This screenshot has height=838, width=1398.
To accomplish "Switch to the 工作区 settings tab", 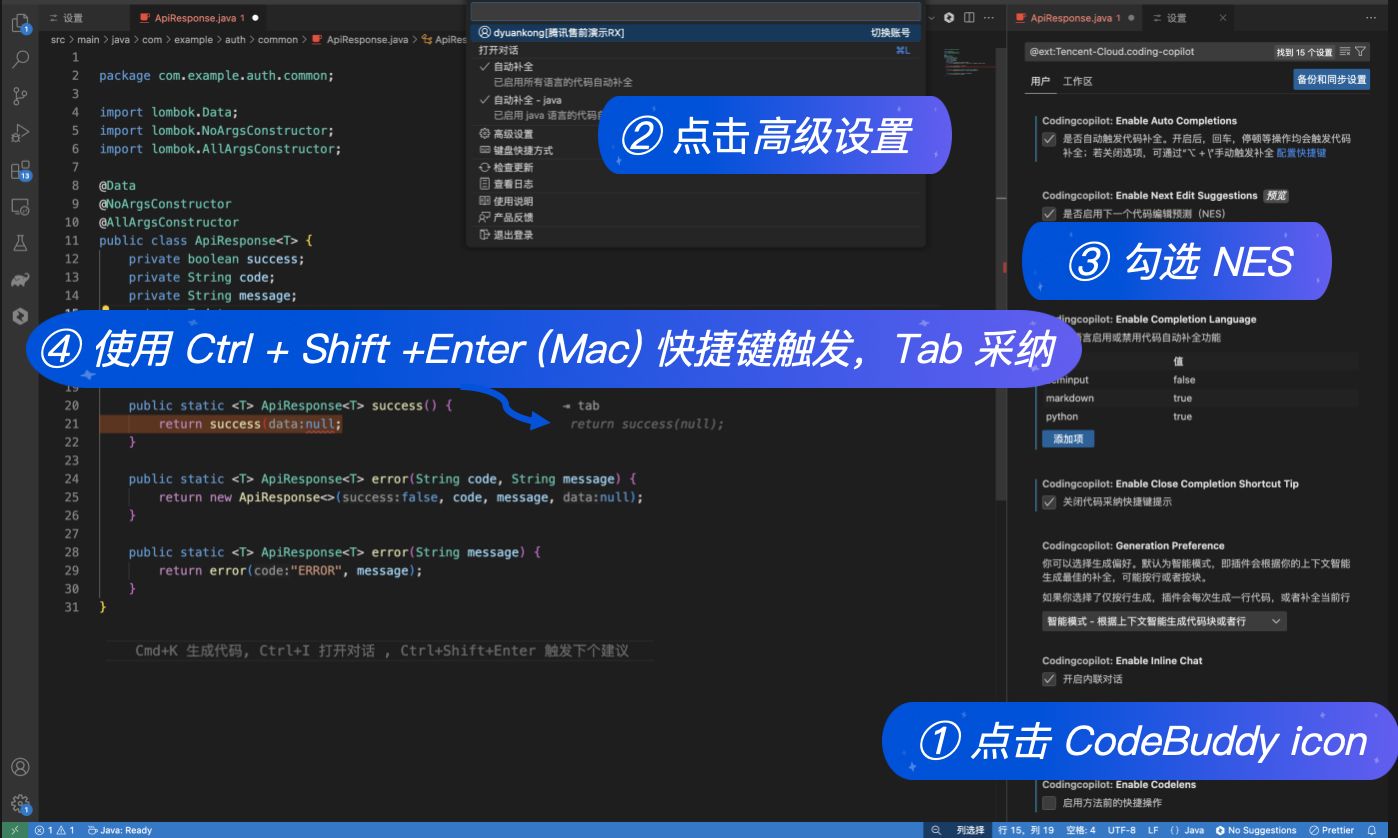I will pyautogui.click(x=1077, y=81).
